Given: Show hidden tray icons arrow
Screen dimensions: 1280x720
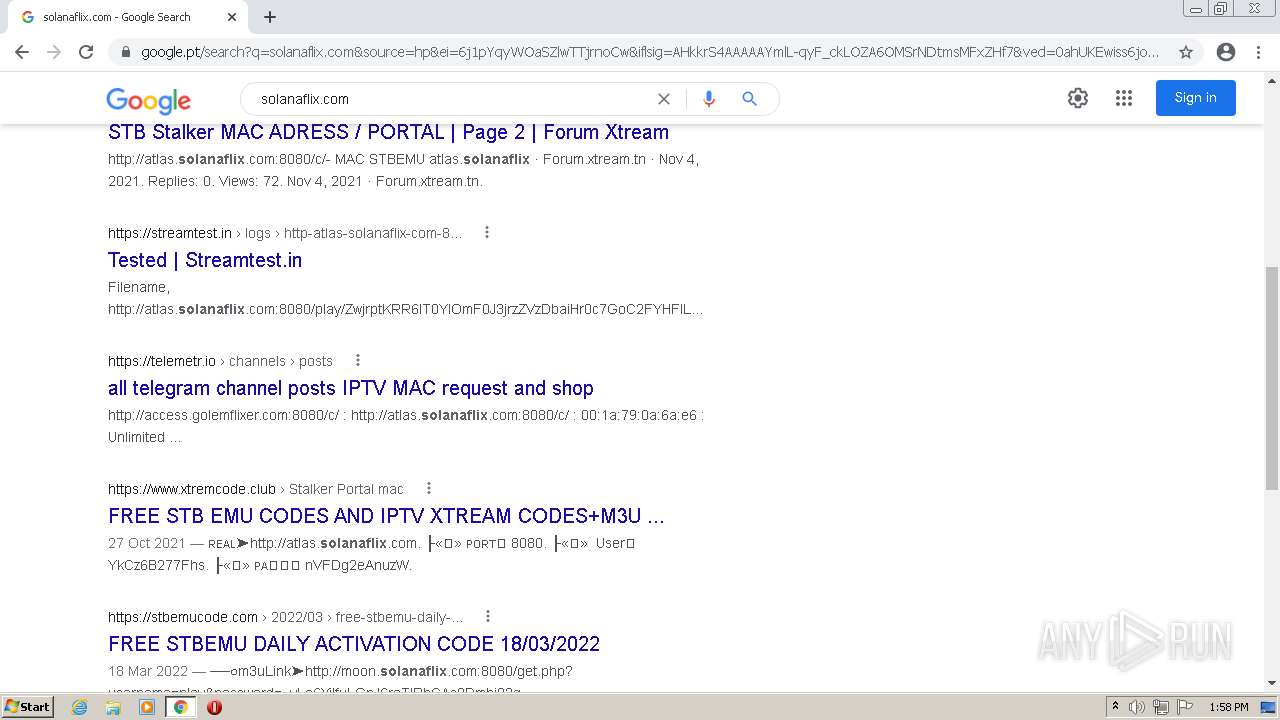Looking at the screenshot, I should pyautogui.click(x=1116, y=707).
